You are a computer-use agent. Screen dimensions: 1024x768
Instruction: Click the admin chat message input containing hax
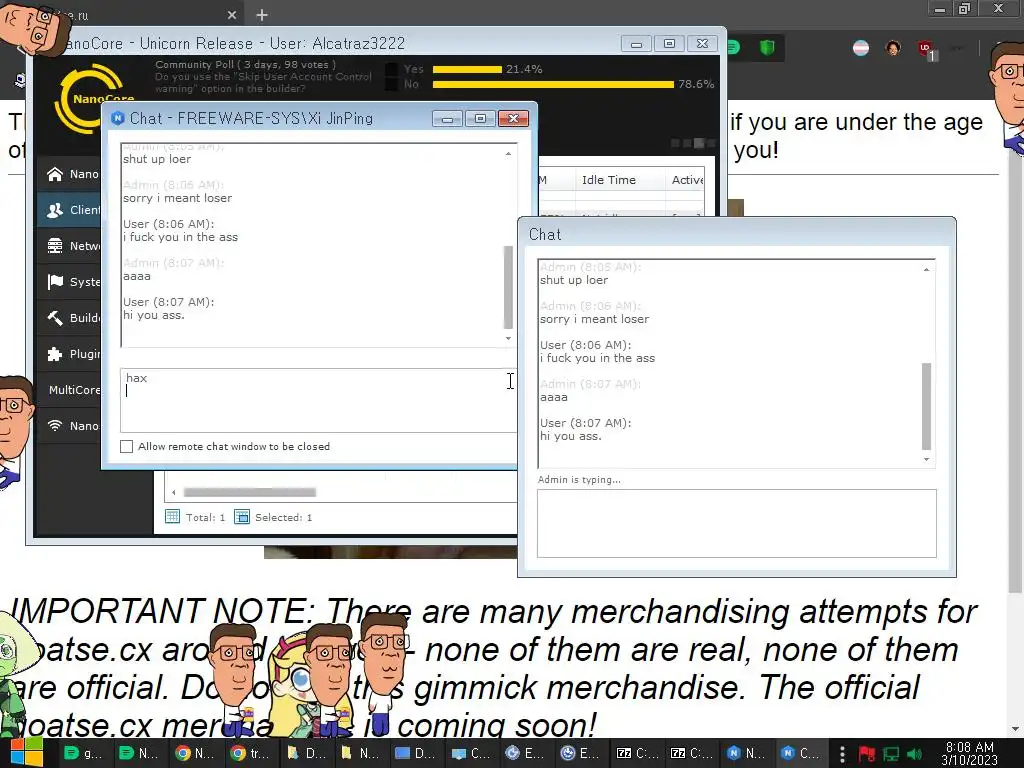point(318,400)
